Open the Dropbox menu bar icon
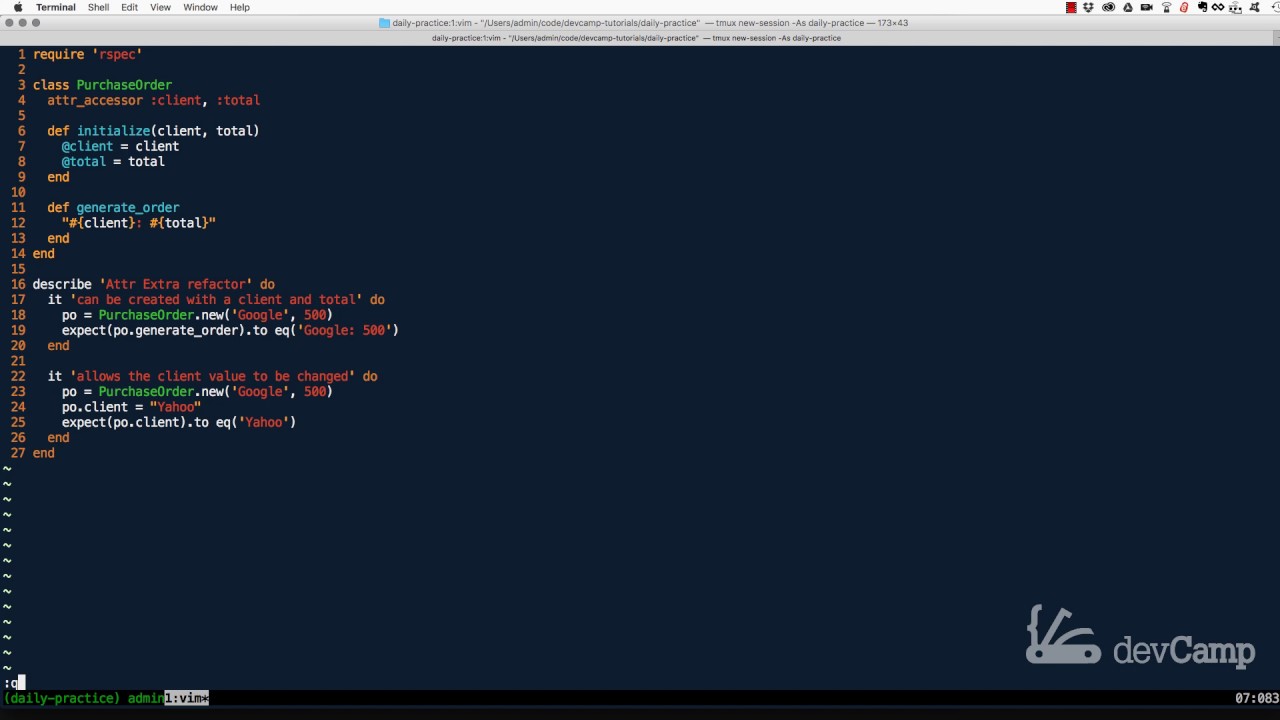 [1088, 7]
